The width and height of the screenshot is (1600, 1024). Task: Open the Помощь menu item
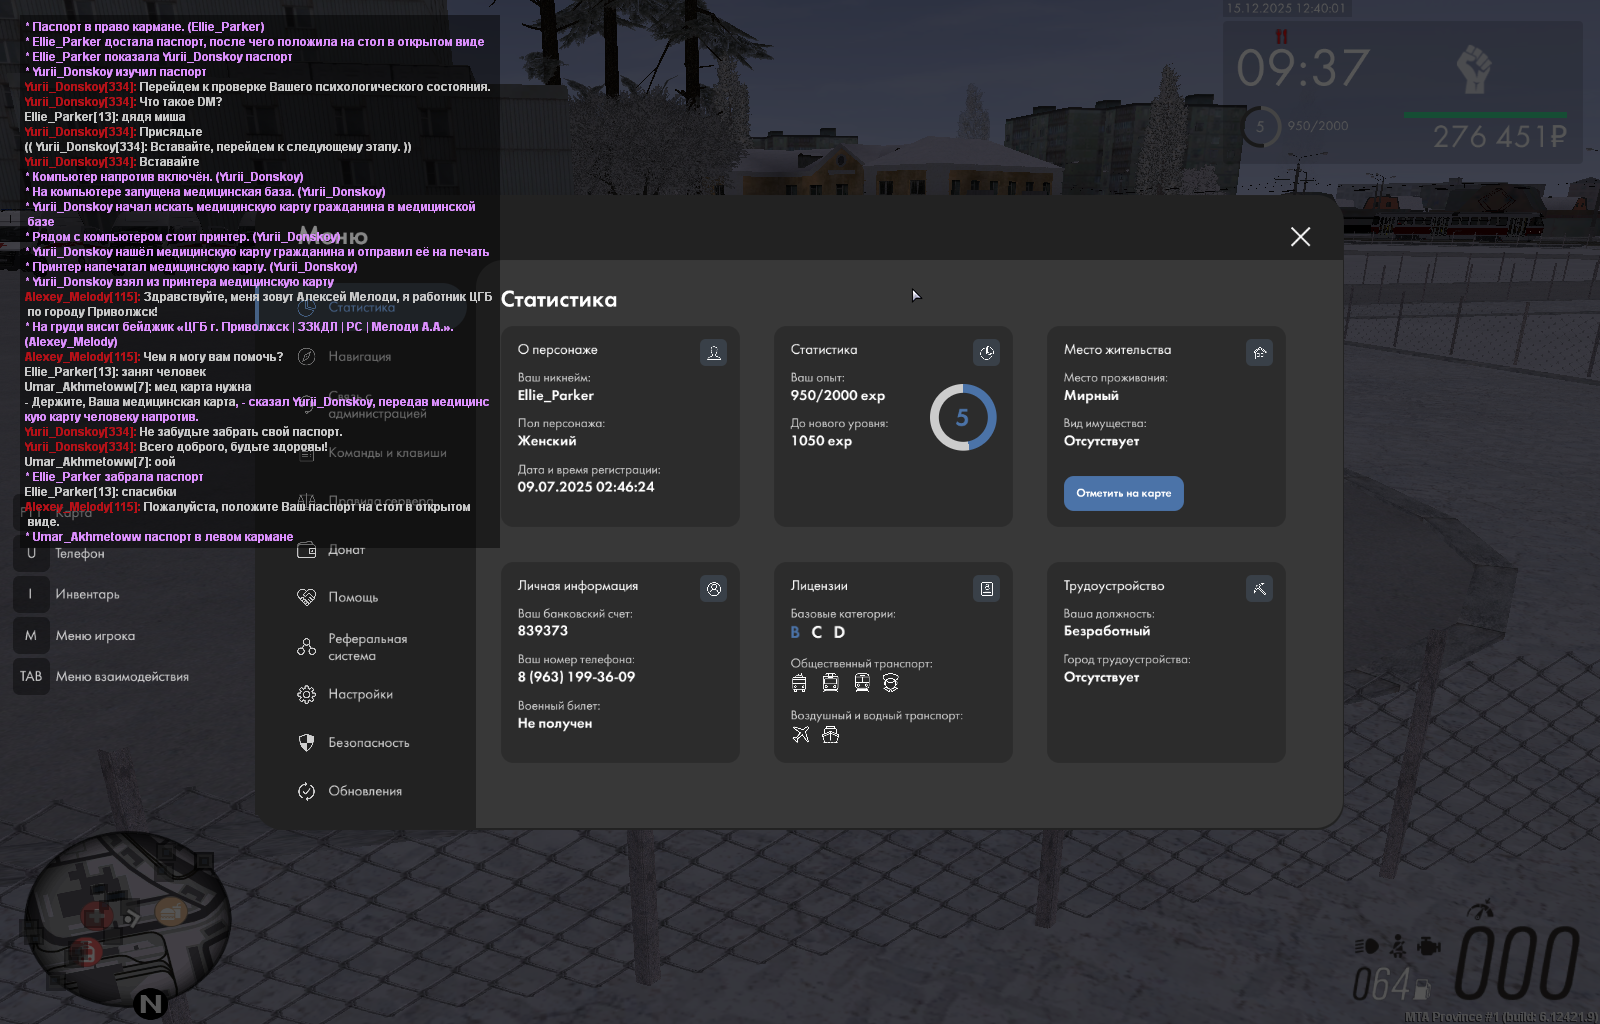pos(353,598)
